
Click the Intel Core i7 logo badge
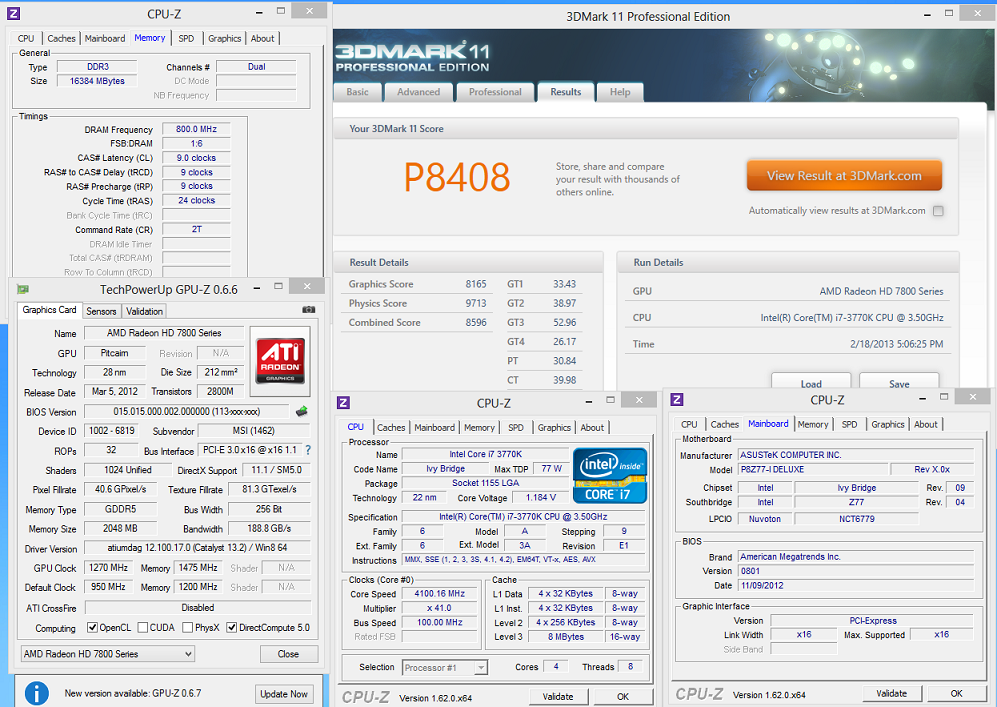tap(609, 475)
